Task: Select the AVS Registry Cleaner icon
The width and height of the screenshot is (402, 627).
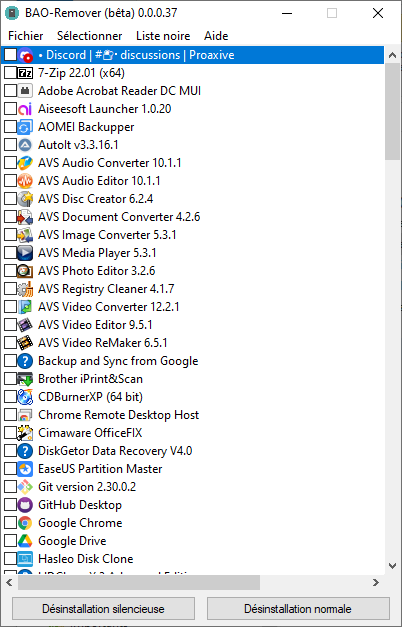Action: [x=25, y=289]
